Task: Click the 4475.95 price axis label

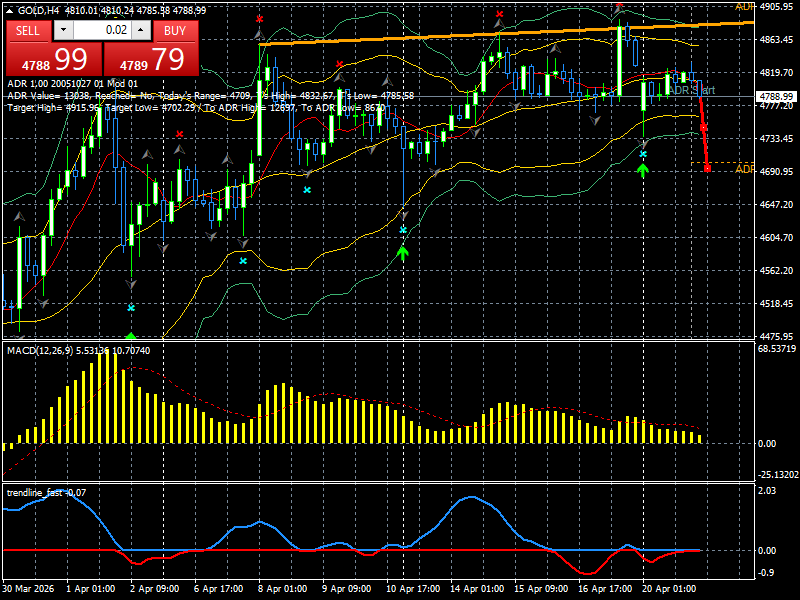Action: pyautogui.click(x=776, y=336)
